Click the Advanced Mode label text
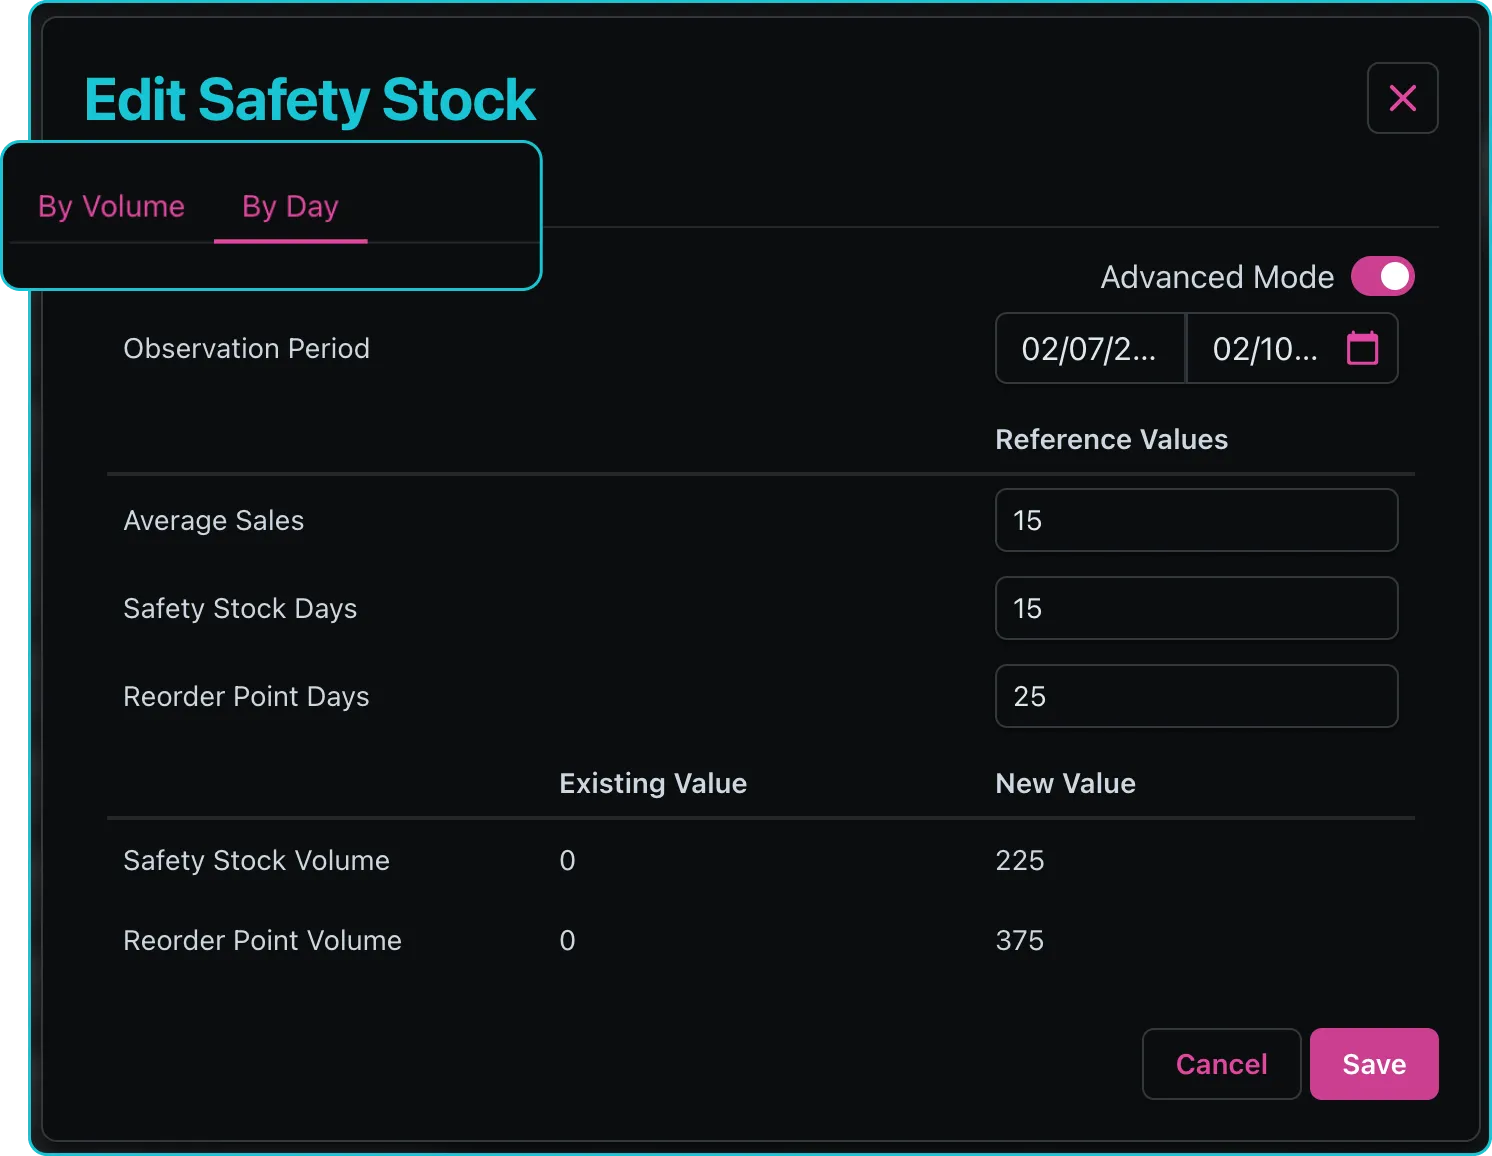This screenshot has height=1156, width=1492. 1217,277
